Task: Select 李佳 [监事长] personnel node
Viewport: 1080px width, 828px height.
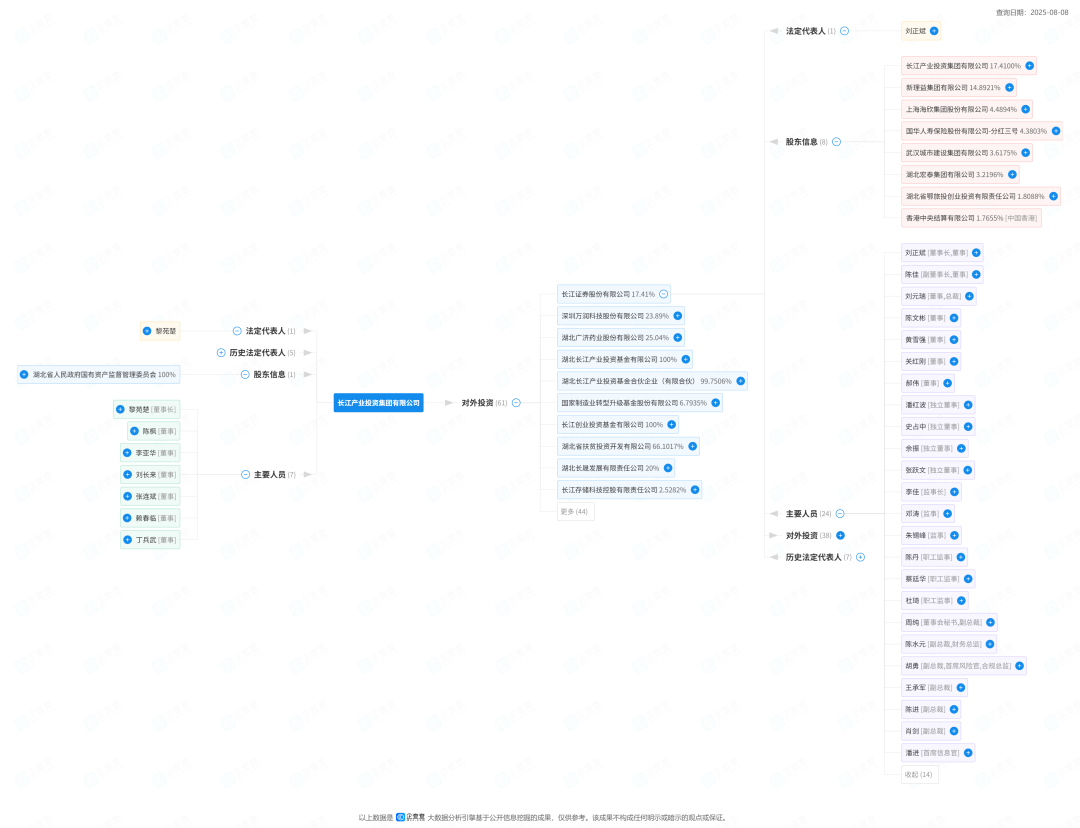Action: (x=931, y=492)
